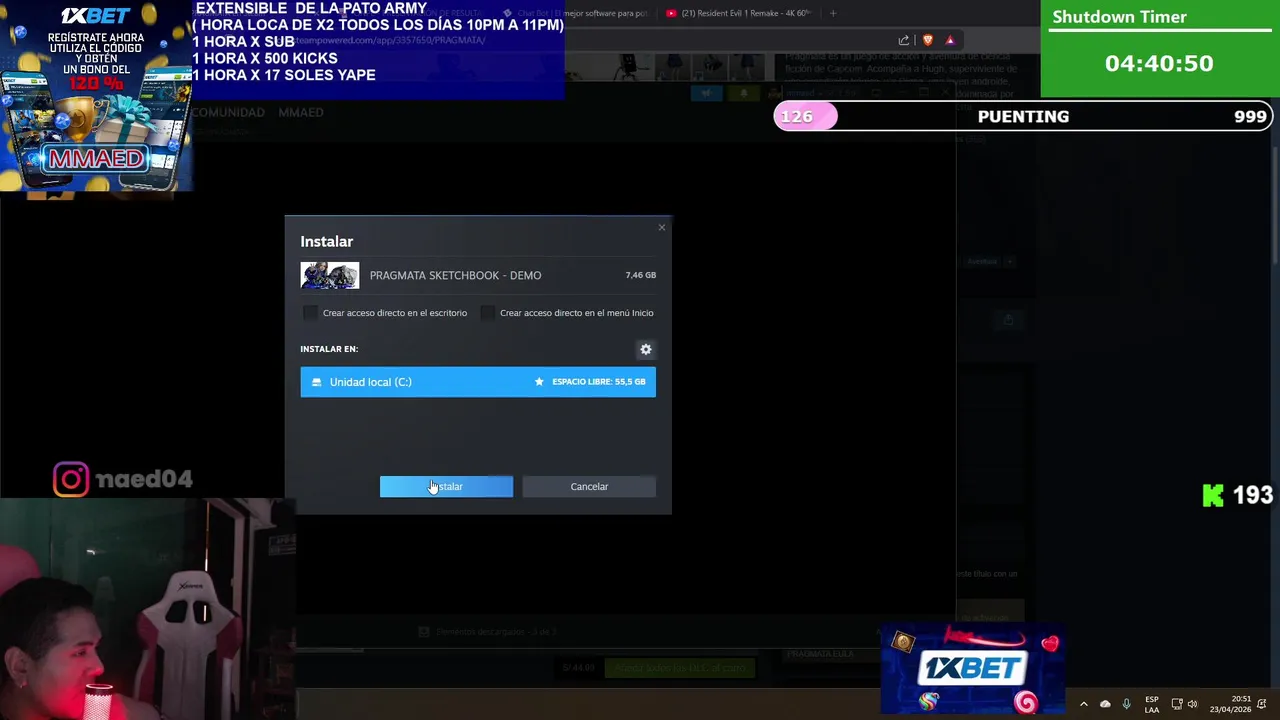Viewport: 1280px width, 720px height.
Task: Select the Unidad local (C:) drive
Action: pos(478,382)
